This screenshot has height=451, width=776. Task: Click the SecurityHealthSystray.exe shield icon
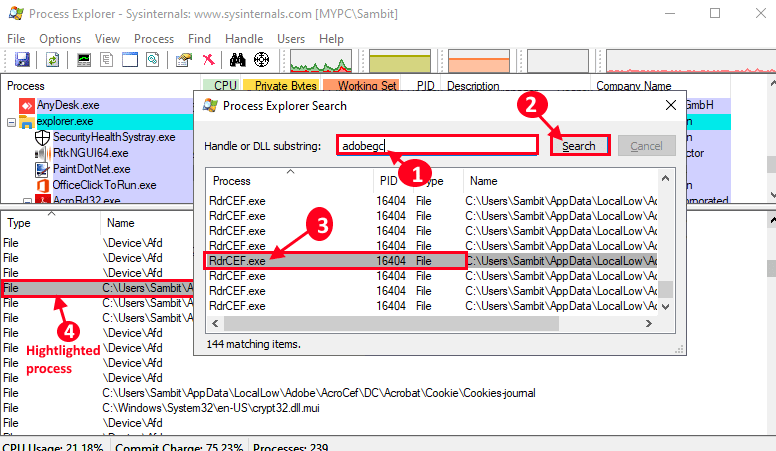43,138
